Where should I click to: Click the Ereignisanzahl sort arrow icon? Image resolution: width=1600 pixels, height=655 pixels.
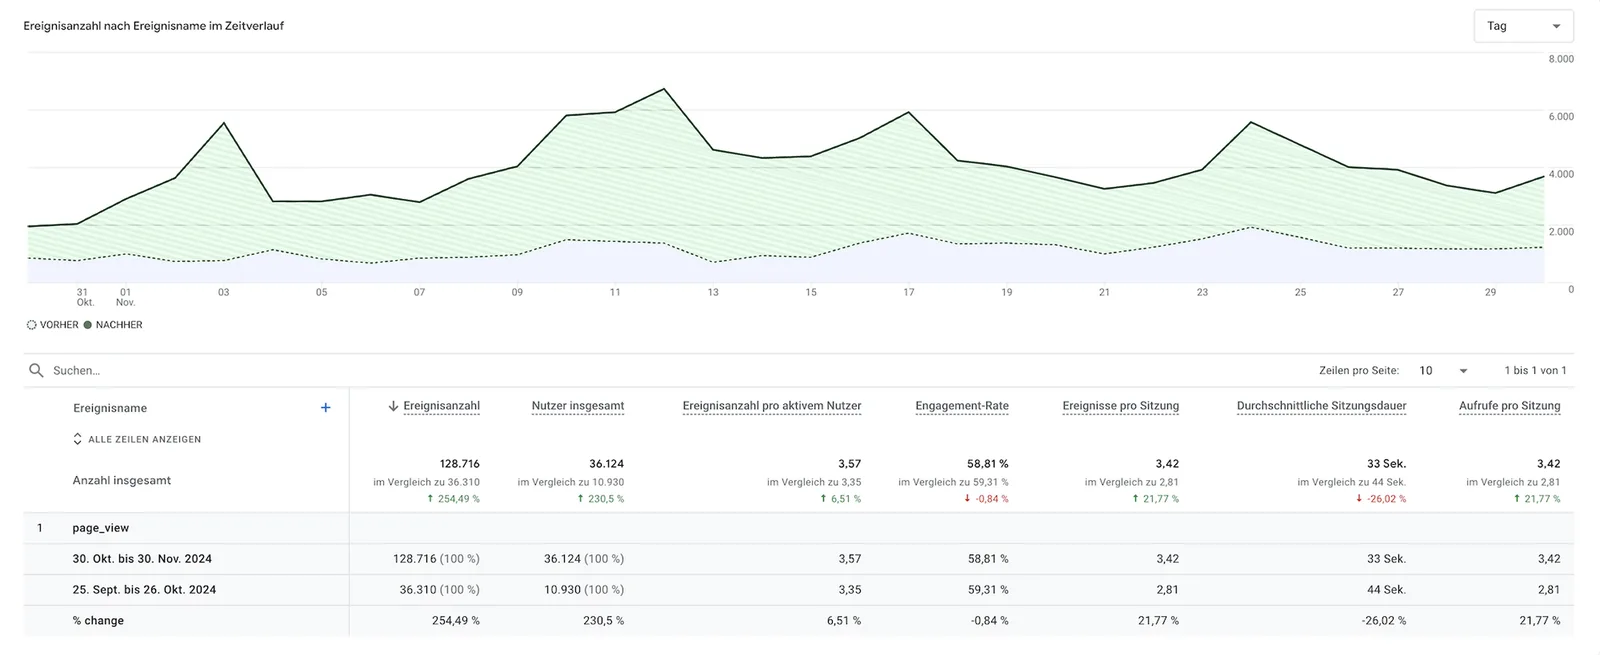pos(393,406)
